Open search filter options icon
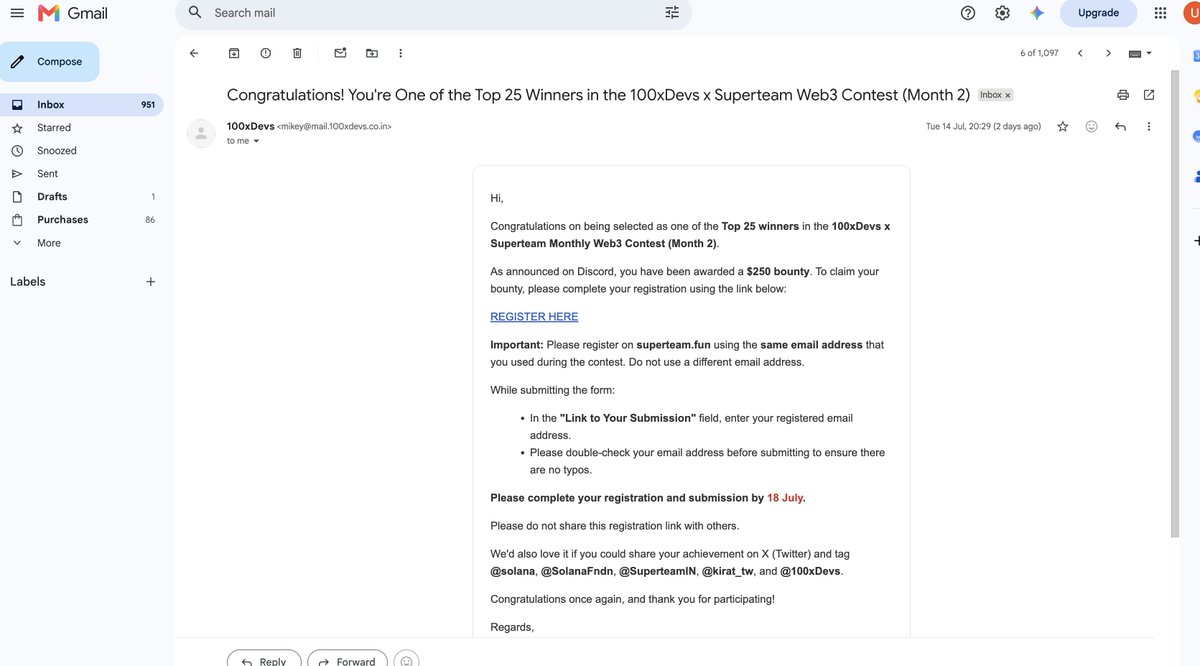 tap(672, 13)
